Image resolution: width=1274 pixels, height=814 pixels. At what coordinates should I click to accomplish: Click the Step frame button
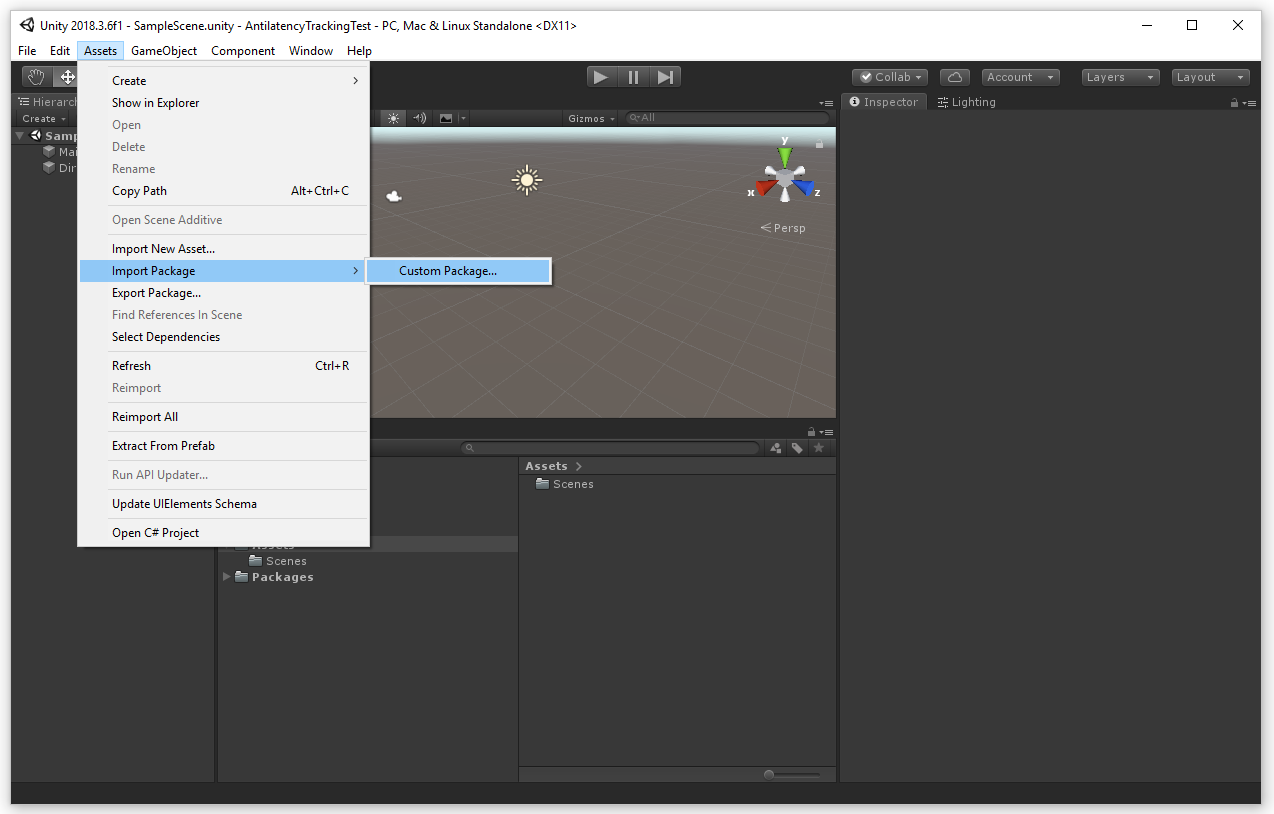(666, 77)
